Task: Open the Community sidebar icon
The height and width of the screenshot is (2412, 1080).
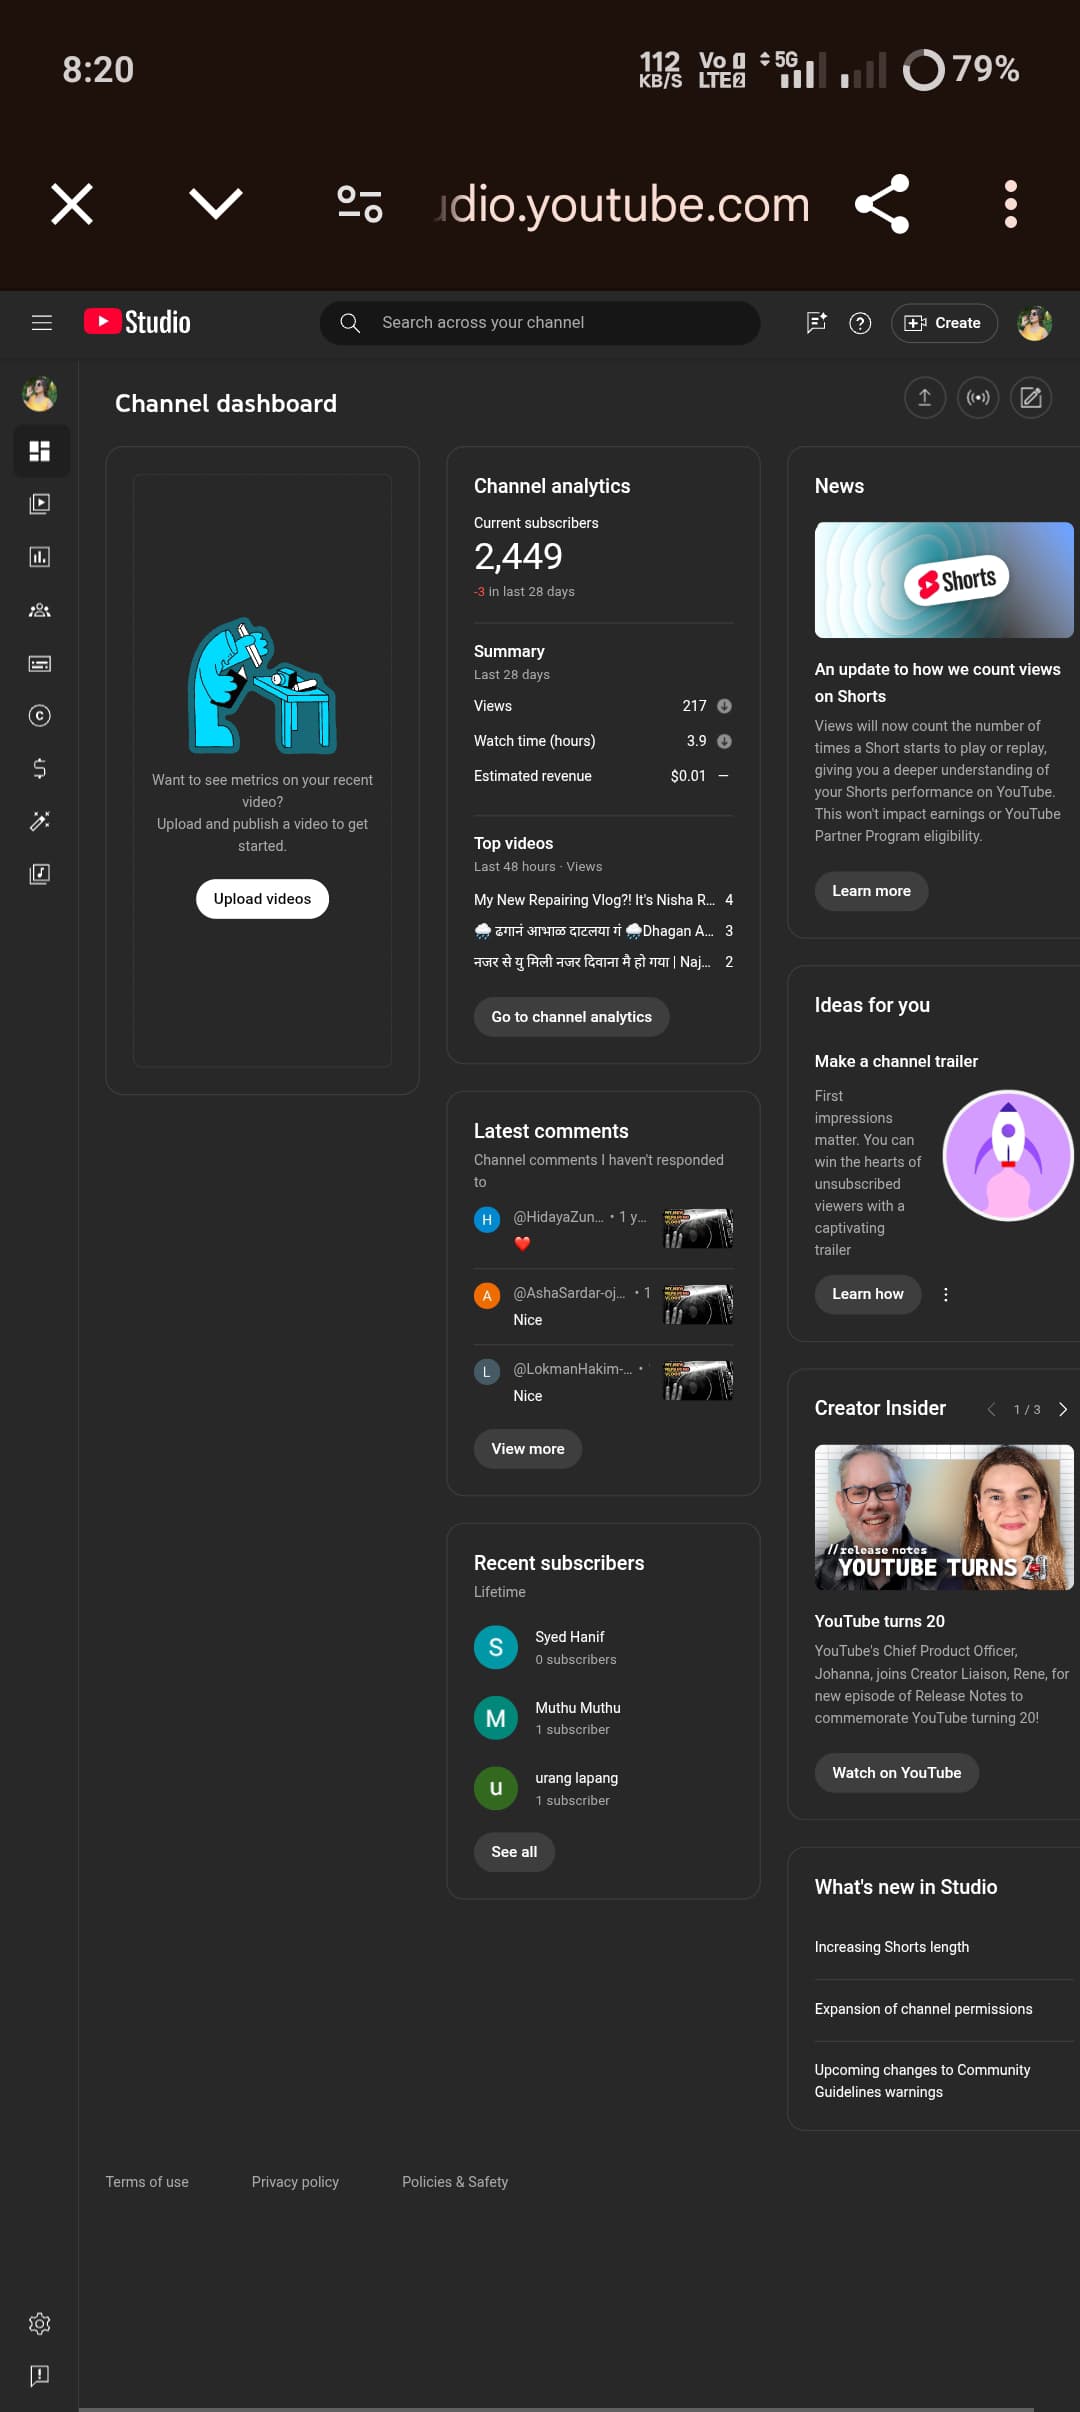Action: click(x=40, y=610)
